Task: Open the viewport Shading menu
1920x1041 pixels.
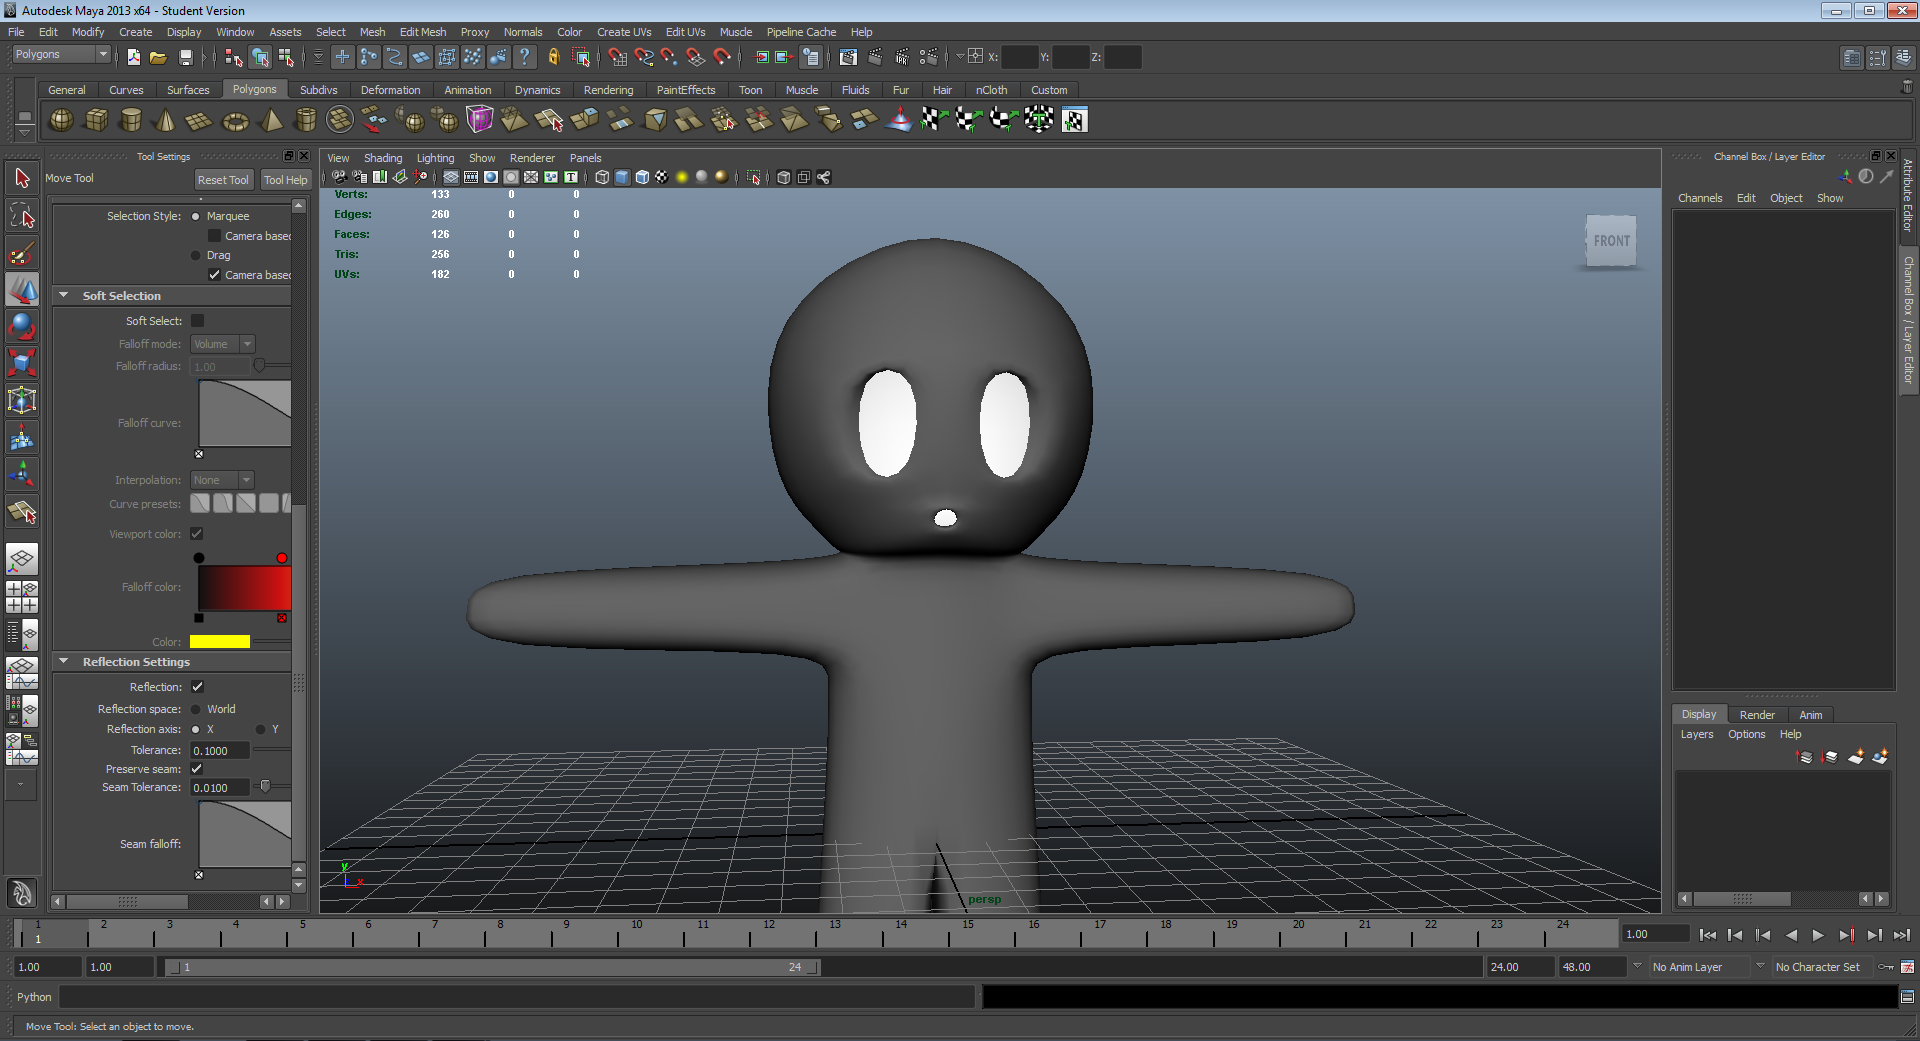Action: [x=383, y=158]
